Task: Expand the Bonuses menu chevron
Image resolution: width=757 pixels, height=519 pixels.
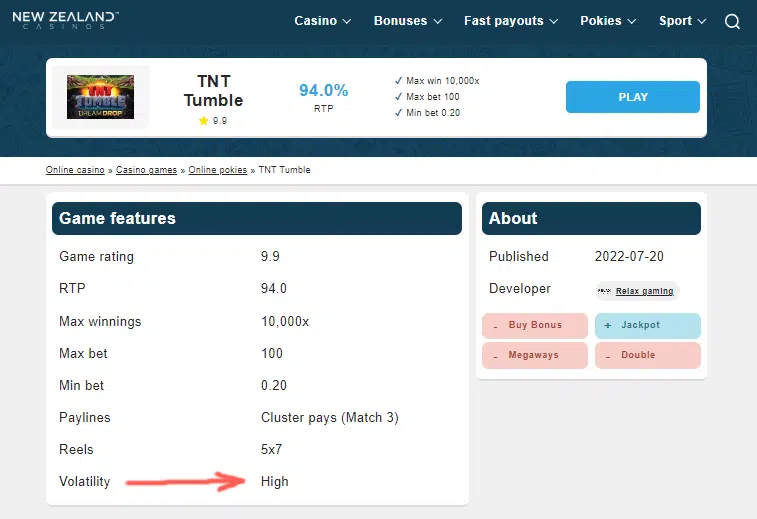Action: pyautogui.click(x=437, y=21)
